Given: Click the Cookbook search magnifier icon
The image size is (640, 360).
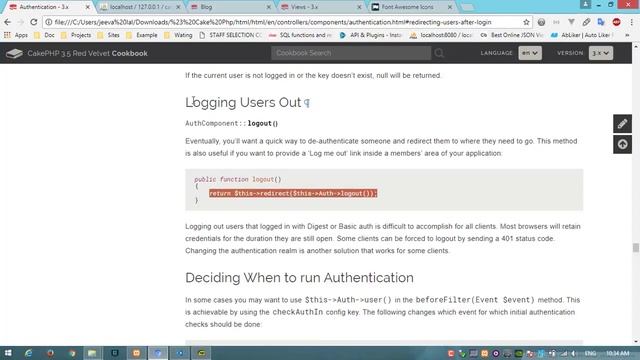Looking at the screenshot, I should point(439,53).
